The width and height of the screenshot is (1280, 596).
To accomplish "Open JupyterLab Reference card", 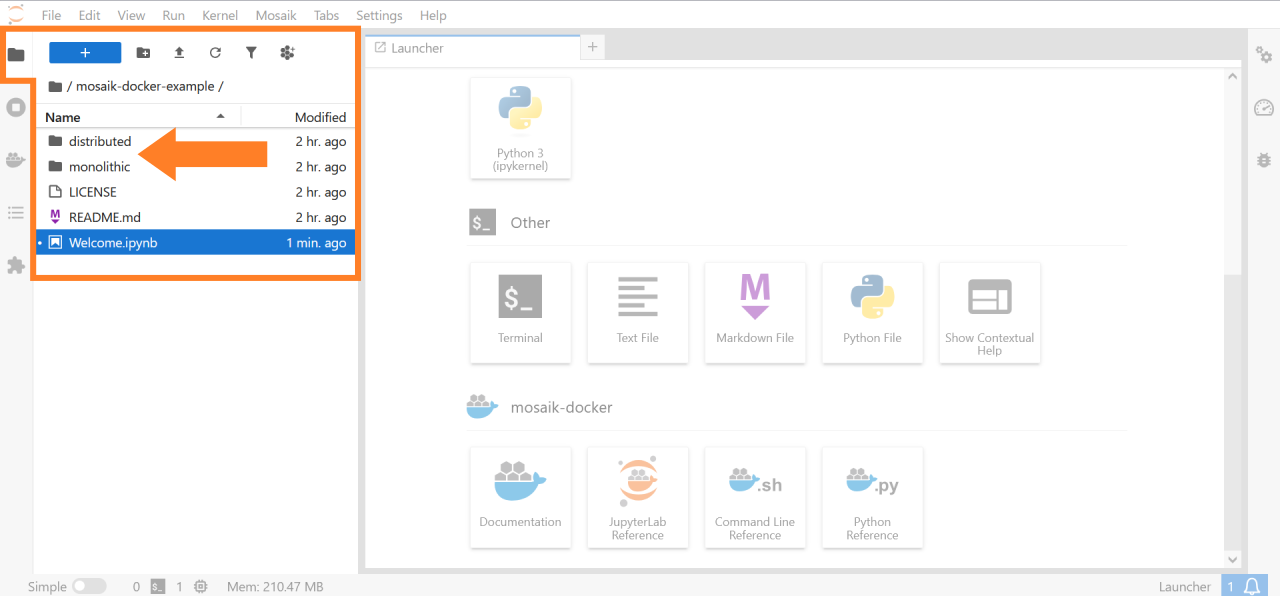I will point(638,497).
